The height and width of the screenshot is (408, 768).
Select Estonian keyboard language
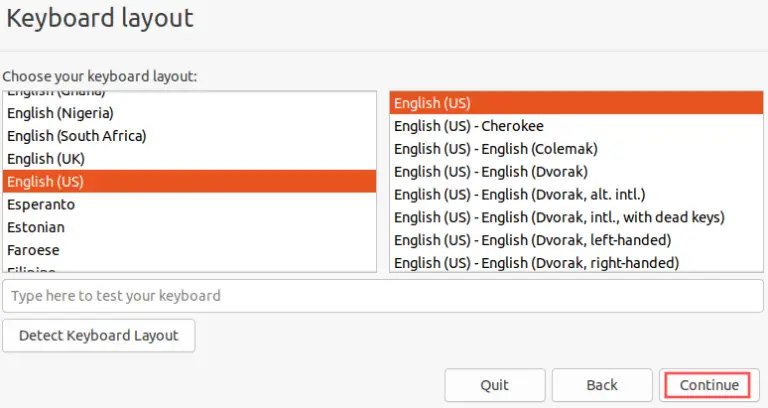click(x=189, y=227)
